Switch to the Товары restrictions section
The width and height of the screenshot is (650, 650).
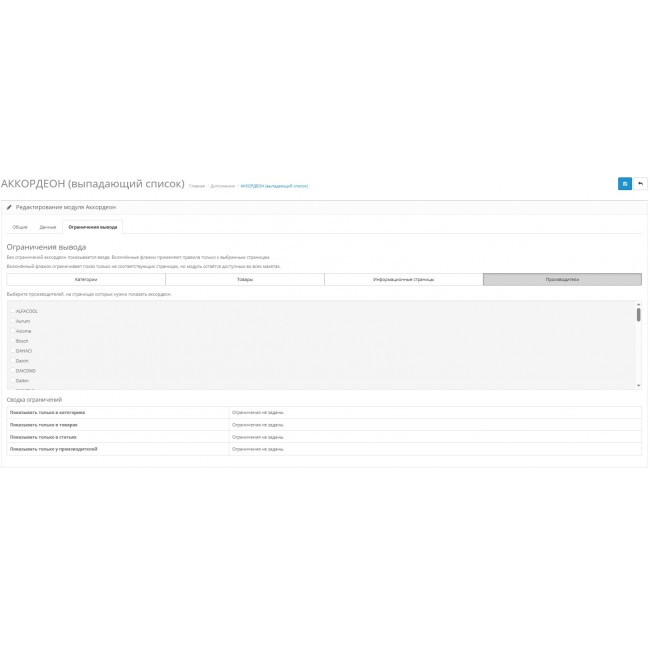tap(245, 280)
